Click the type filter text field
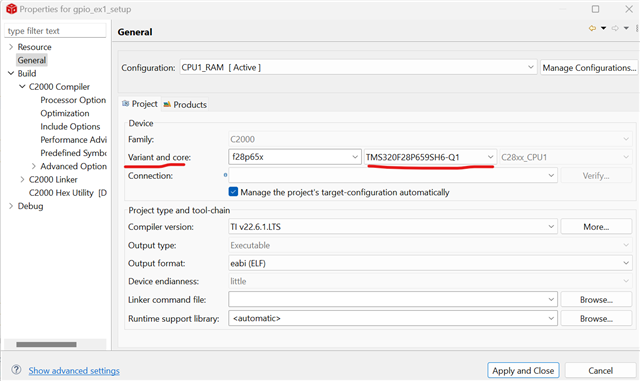 tap(56, 31)
